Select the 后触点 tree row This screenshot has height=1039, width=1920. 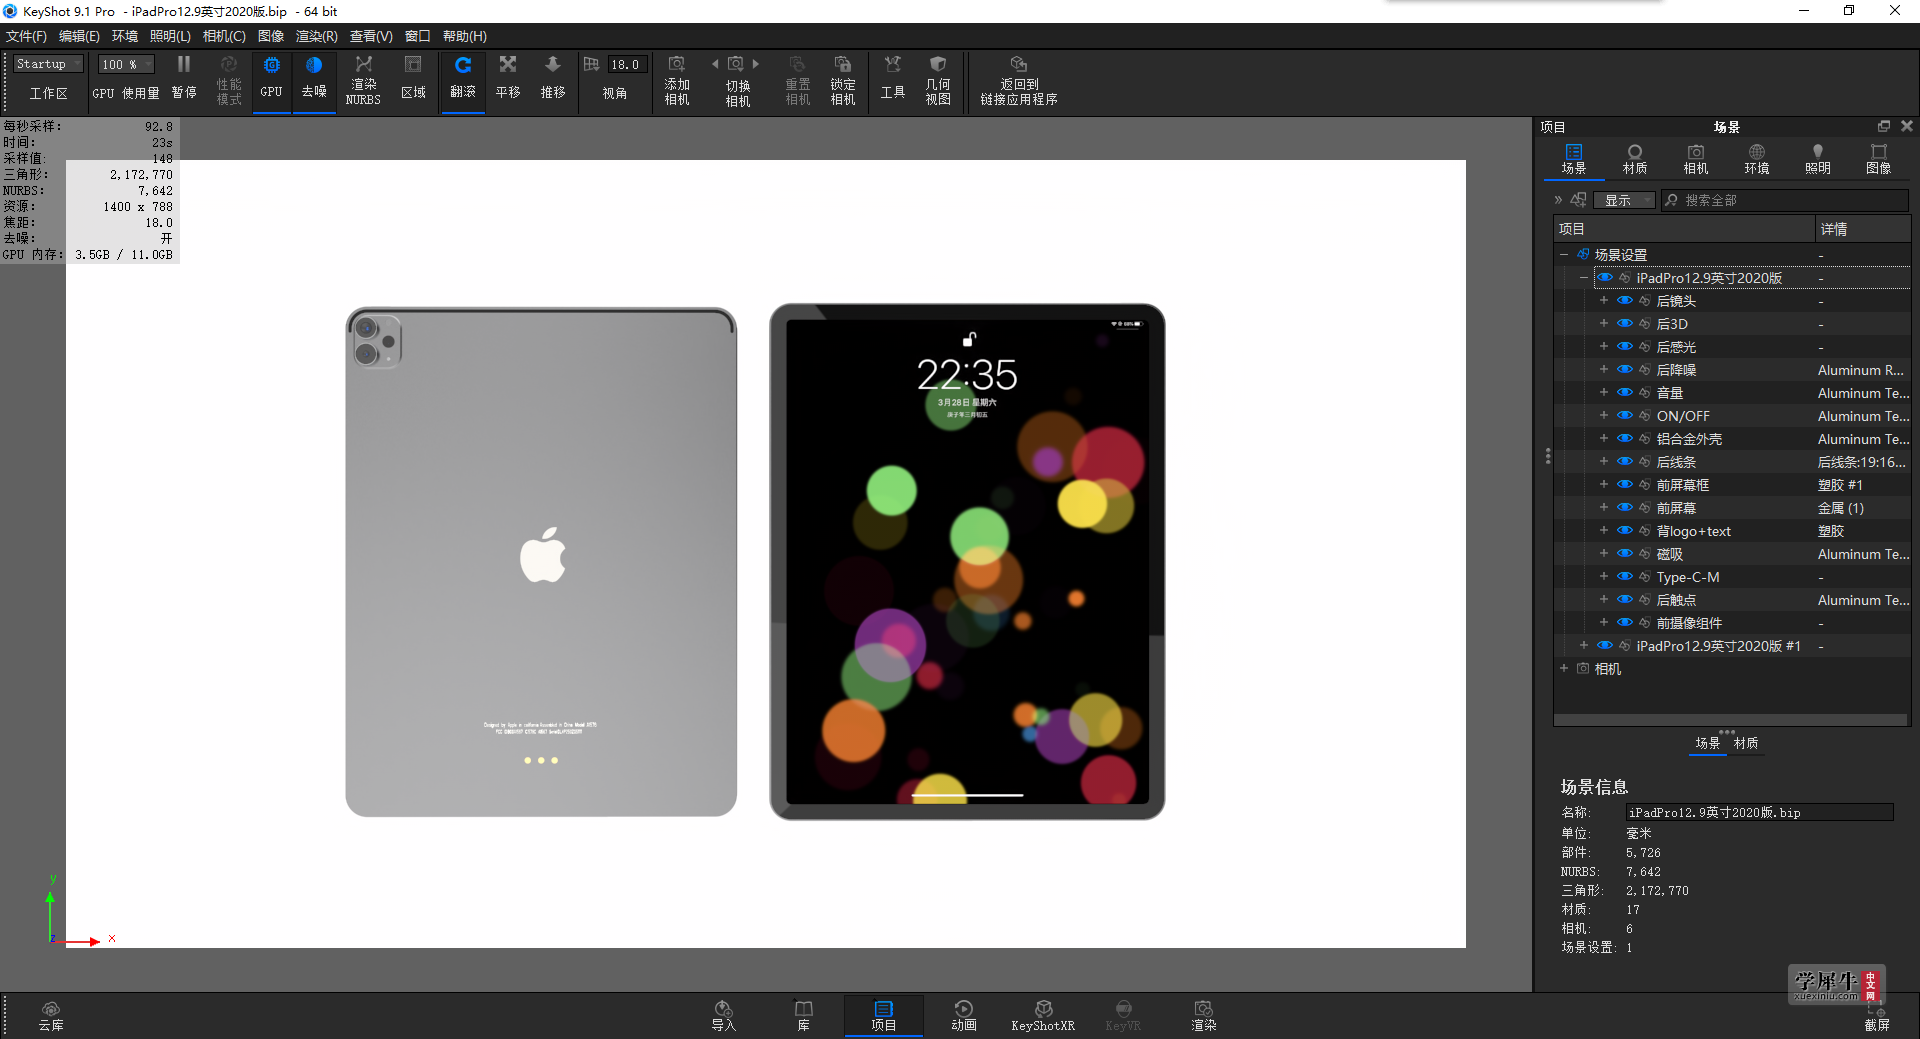coord(1732,600)
